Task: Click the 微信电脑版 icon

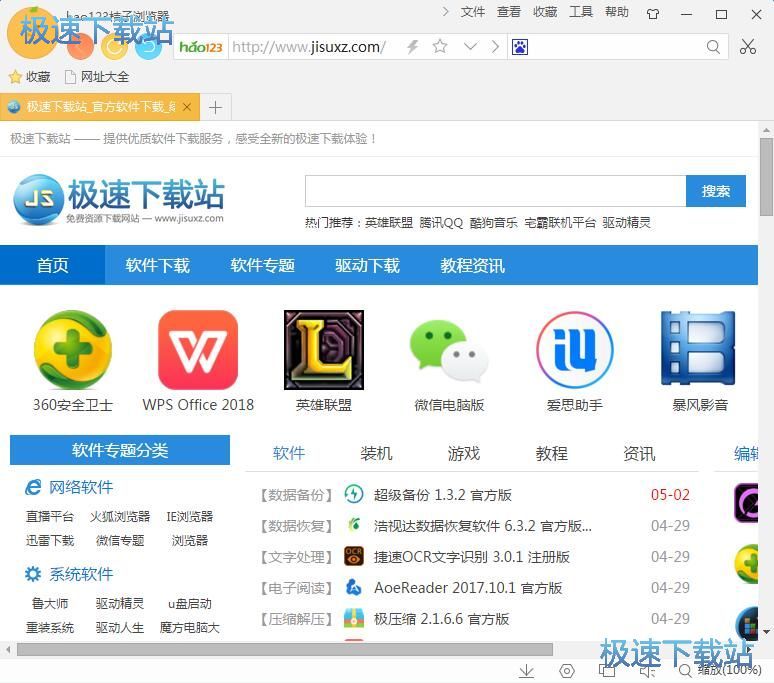Action: tap(449, 351)
